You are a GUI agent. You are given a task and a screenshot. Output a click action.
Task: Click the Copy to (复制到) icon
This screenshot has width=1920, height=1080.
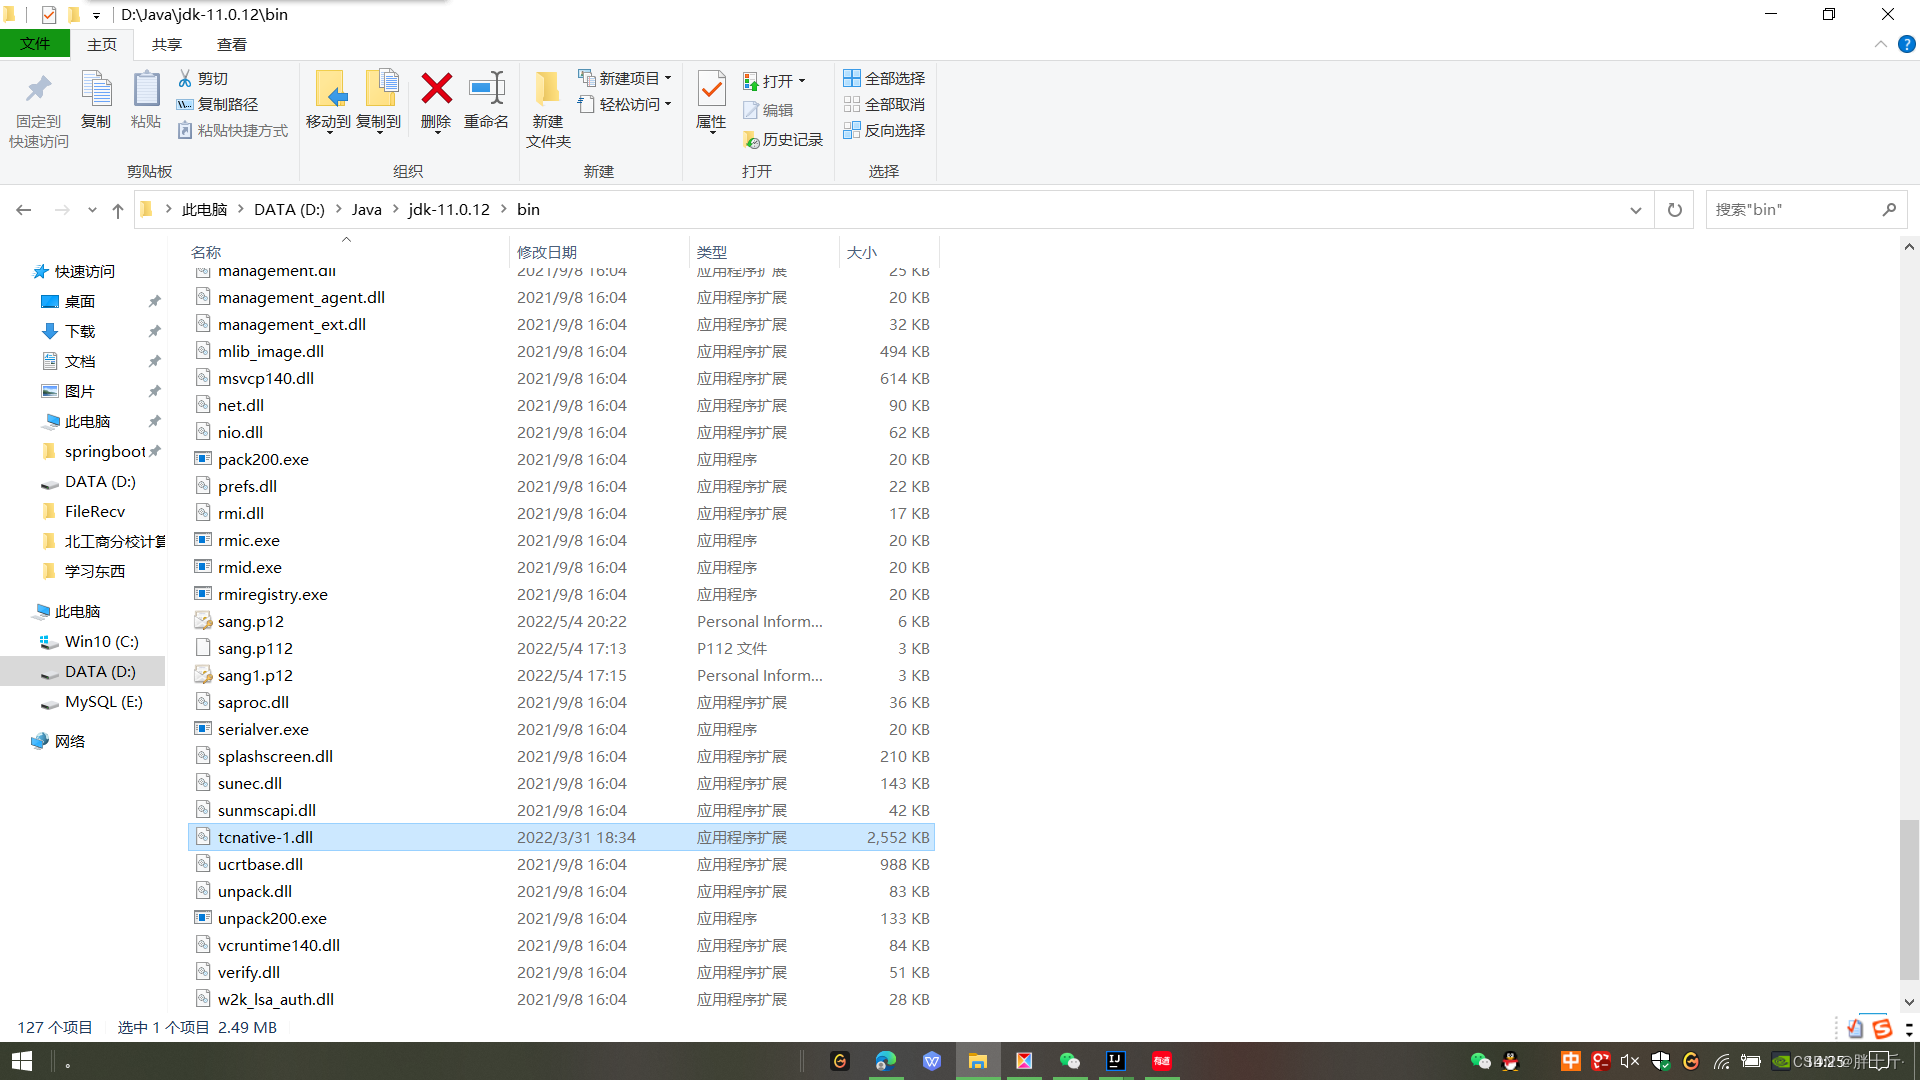pos(379,90)
